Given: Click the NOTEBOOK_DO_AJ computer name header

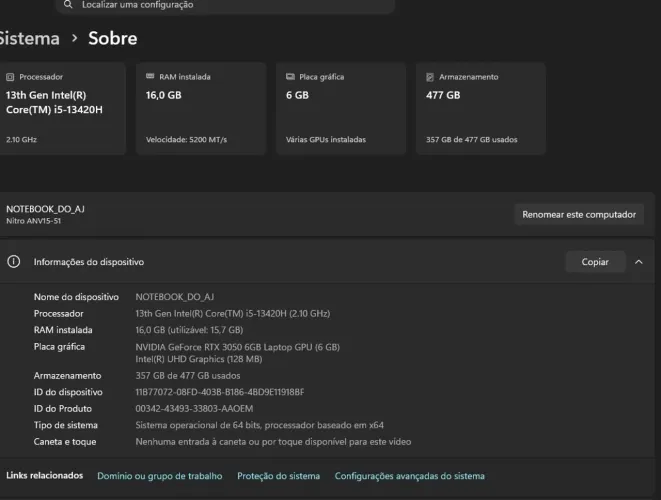Looking at the screenshot, I should click(x=45, y=209).
